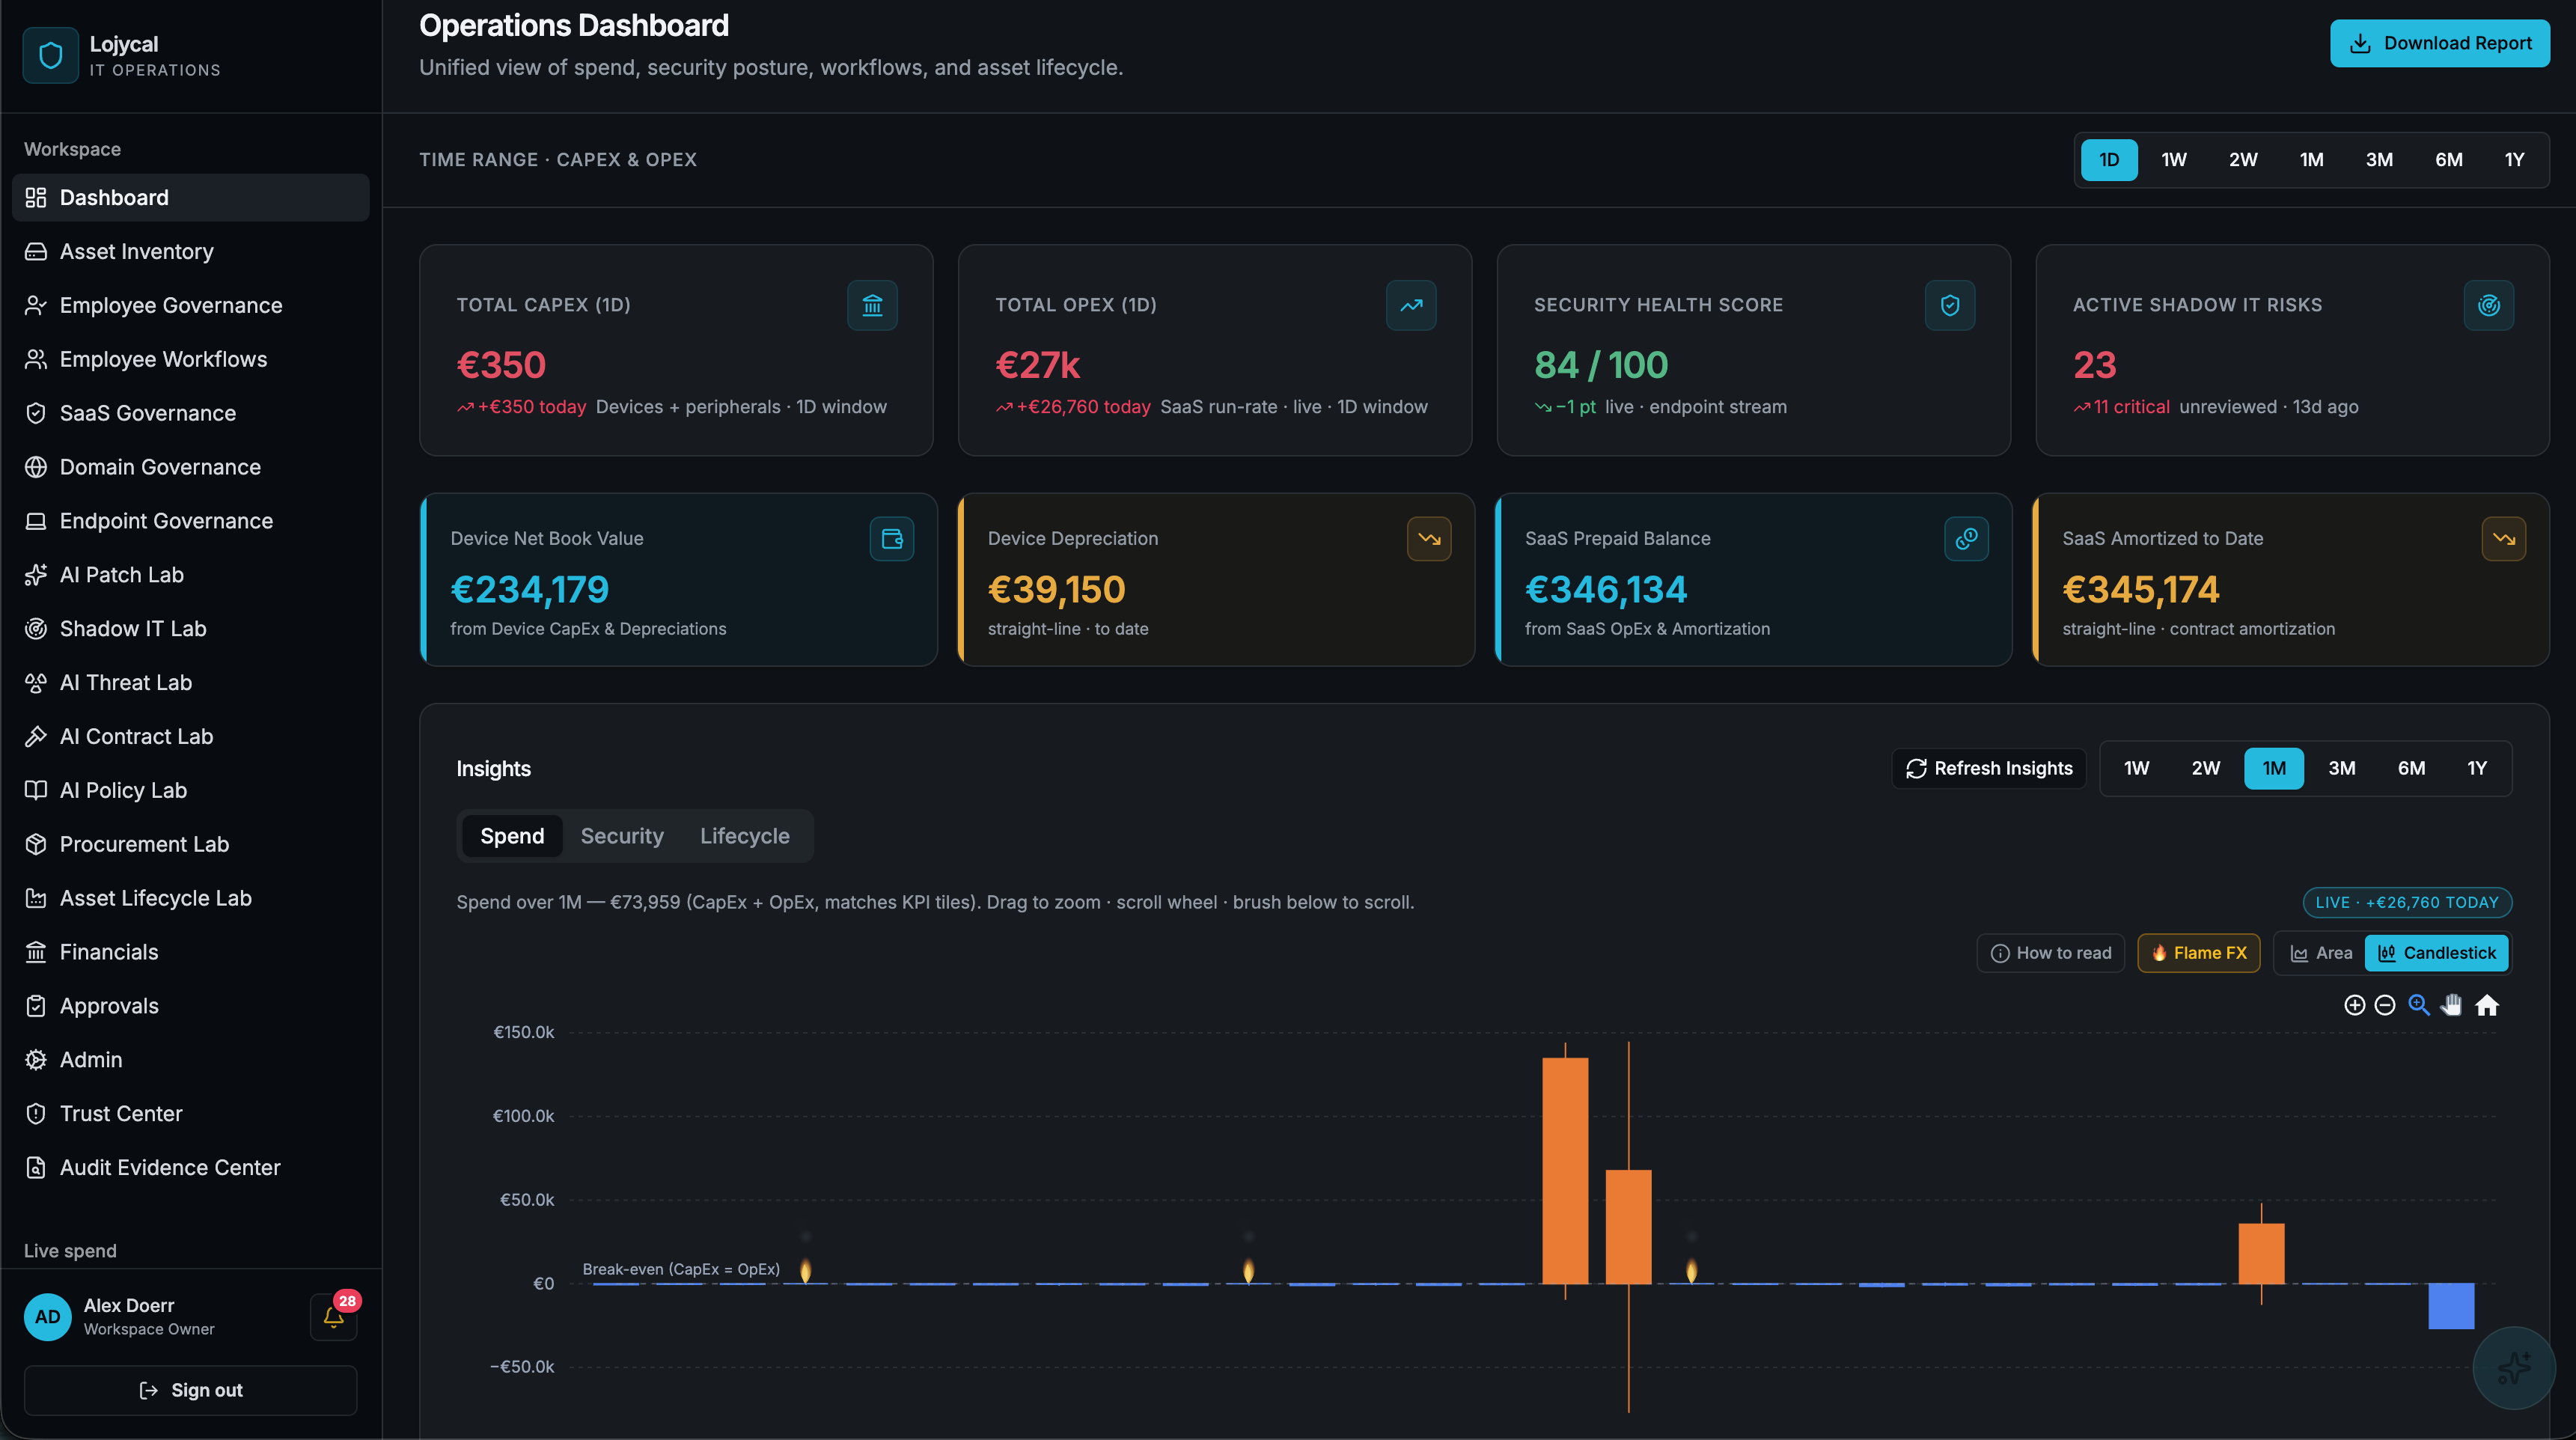Reset chart zoom with the home icon
The height and width of the screenshot is (1440, 2576).
(x=2487, y=1005)
